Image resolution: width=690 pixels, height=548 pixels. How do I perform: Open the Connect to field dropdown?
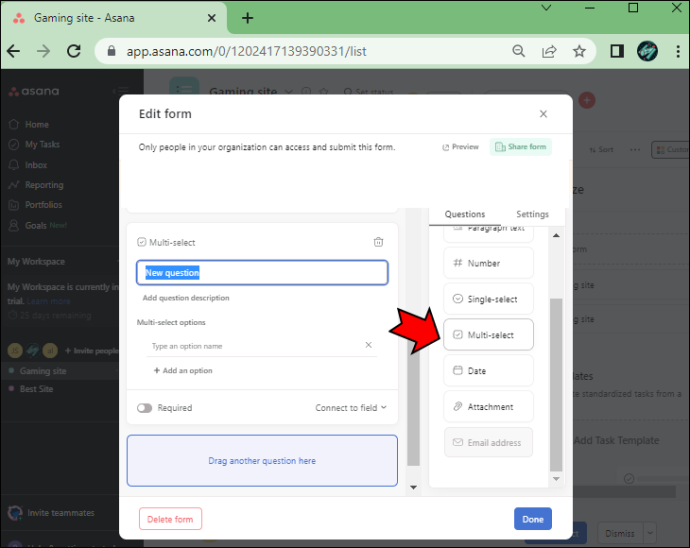[x=351, y=408]
